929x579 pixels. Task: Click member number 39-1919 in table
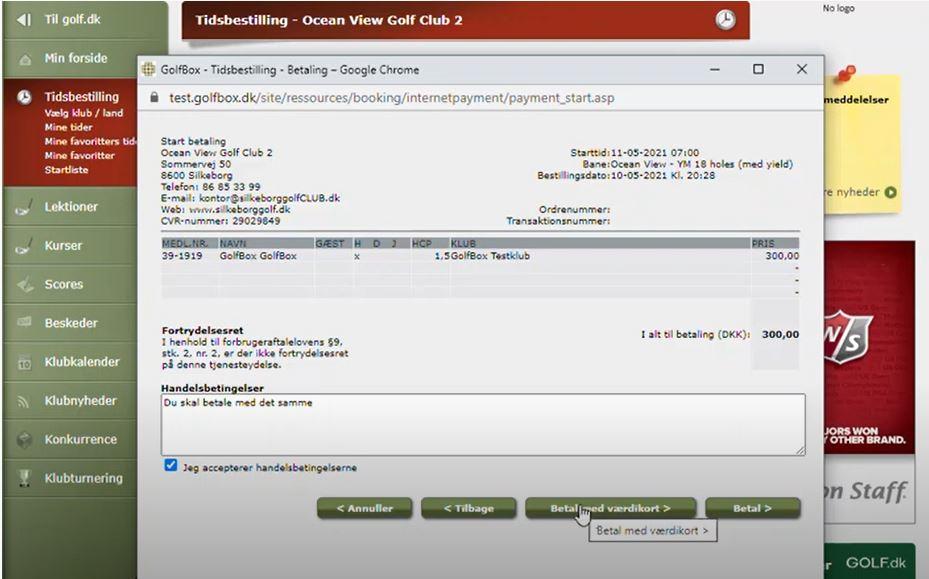click(182, 256)
